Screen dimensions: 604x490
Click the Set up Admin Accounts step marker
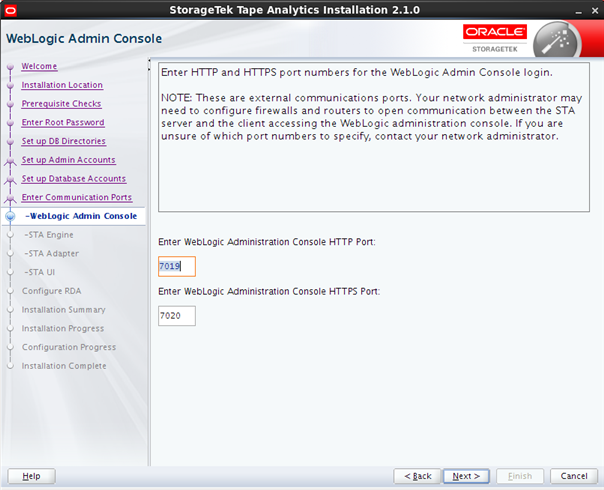click(x=10, y=161)
